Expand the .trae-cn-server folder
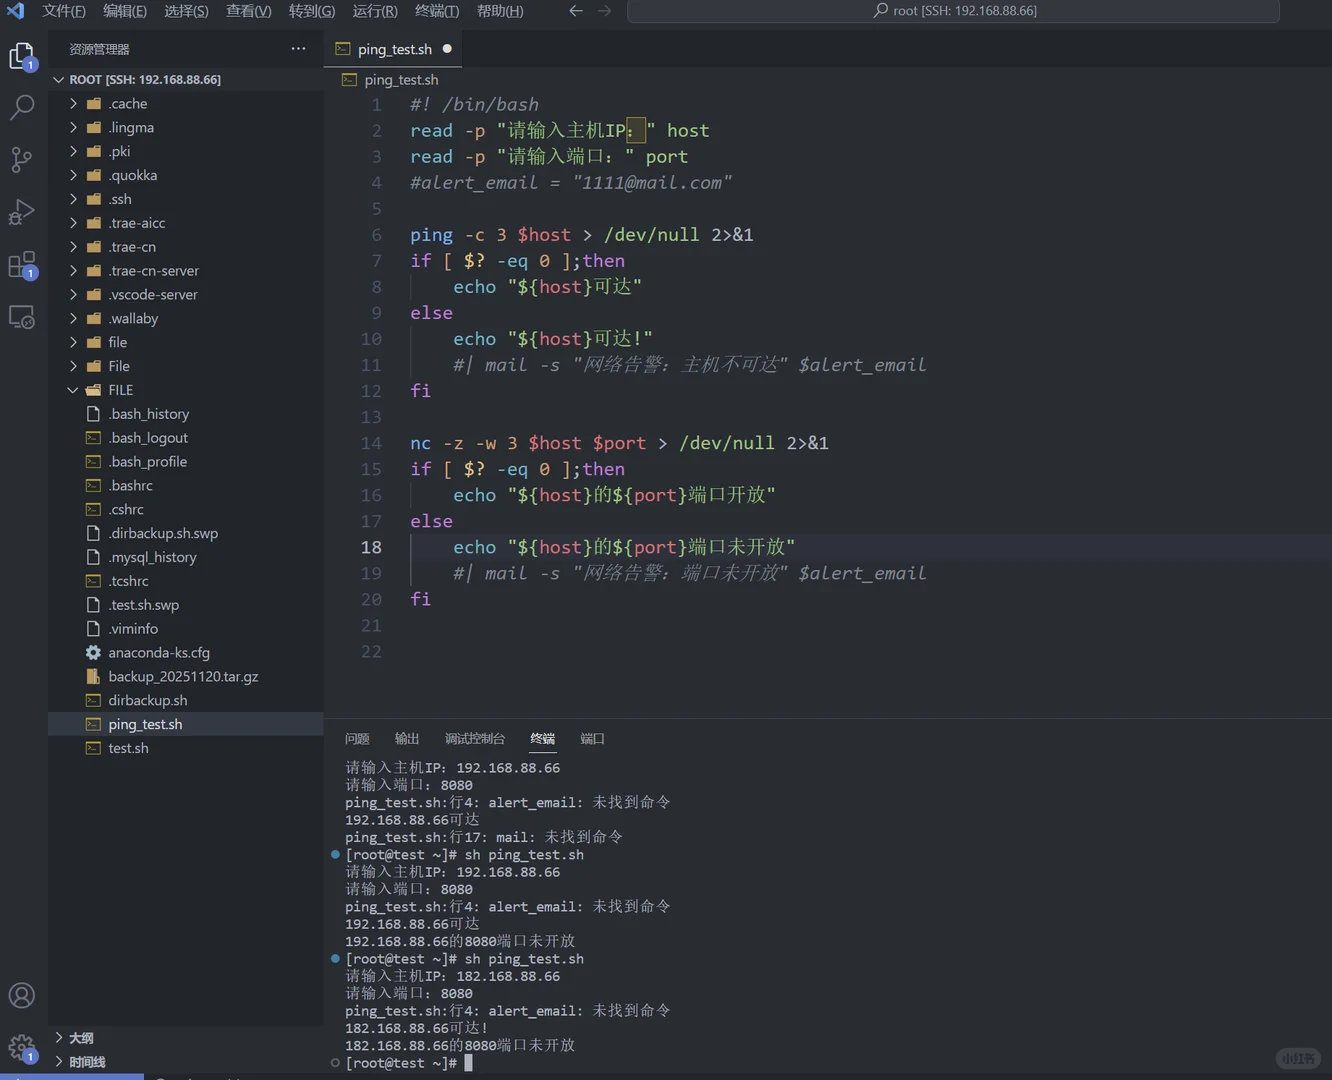1332x1080 pixels. coord(186,271)
